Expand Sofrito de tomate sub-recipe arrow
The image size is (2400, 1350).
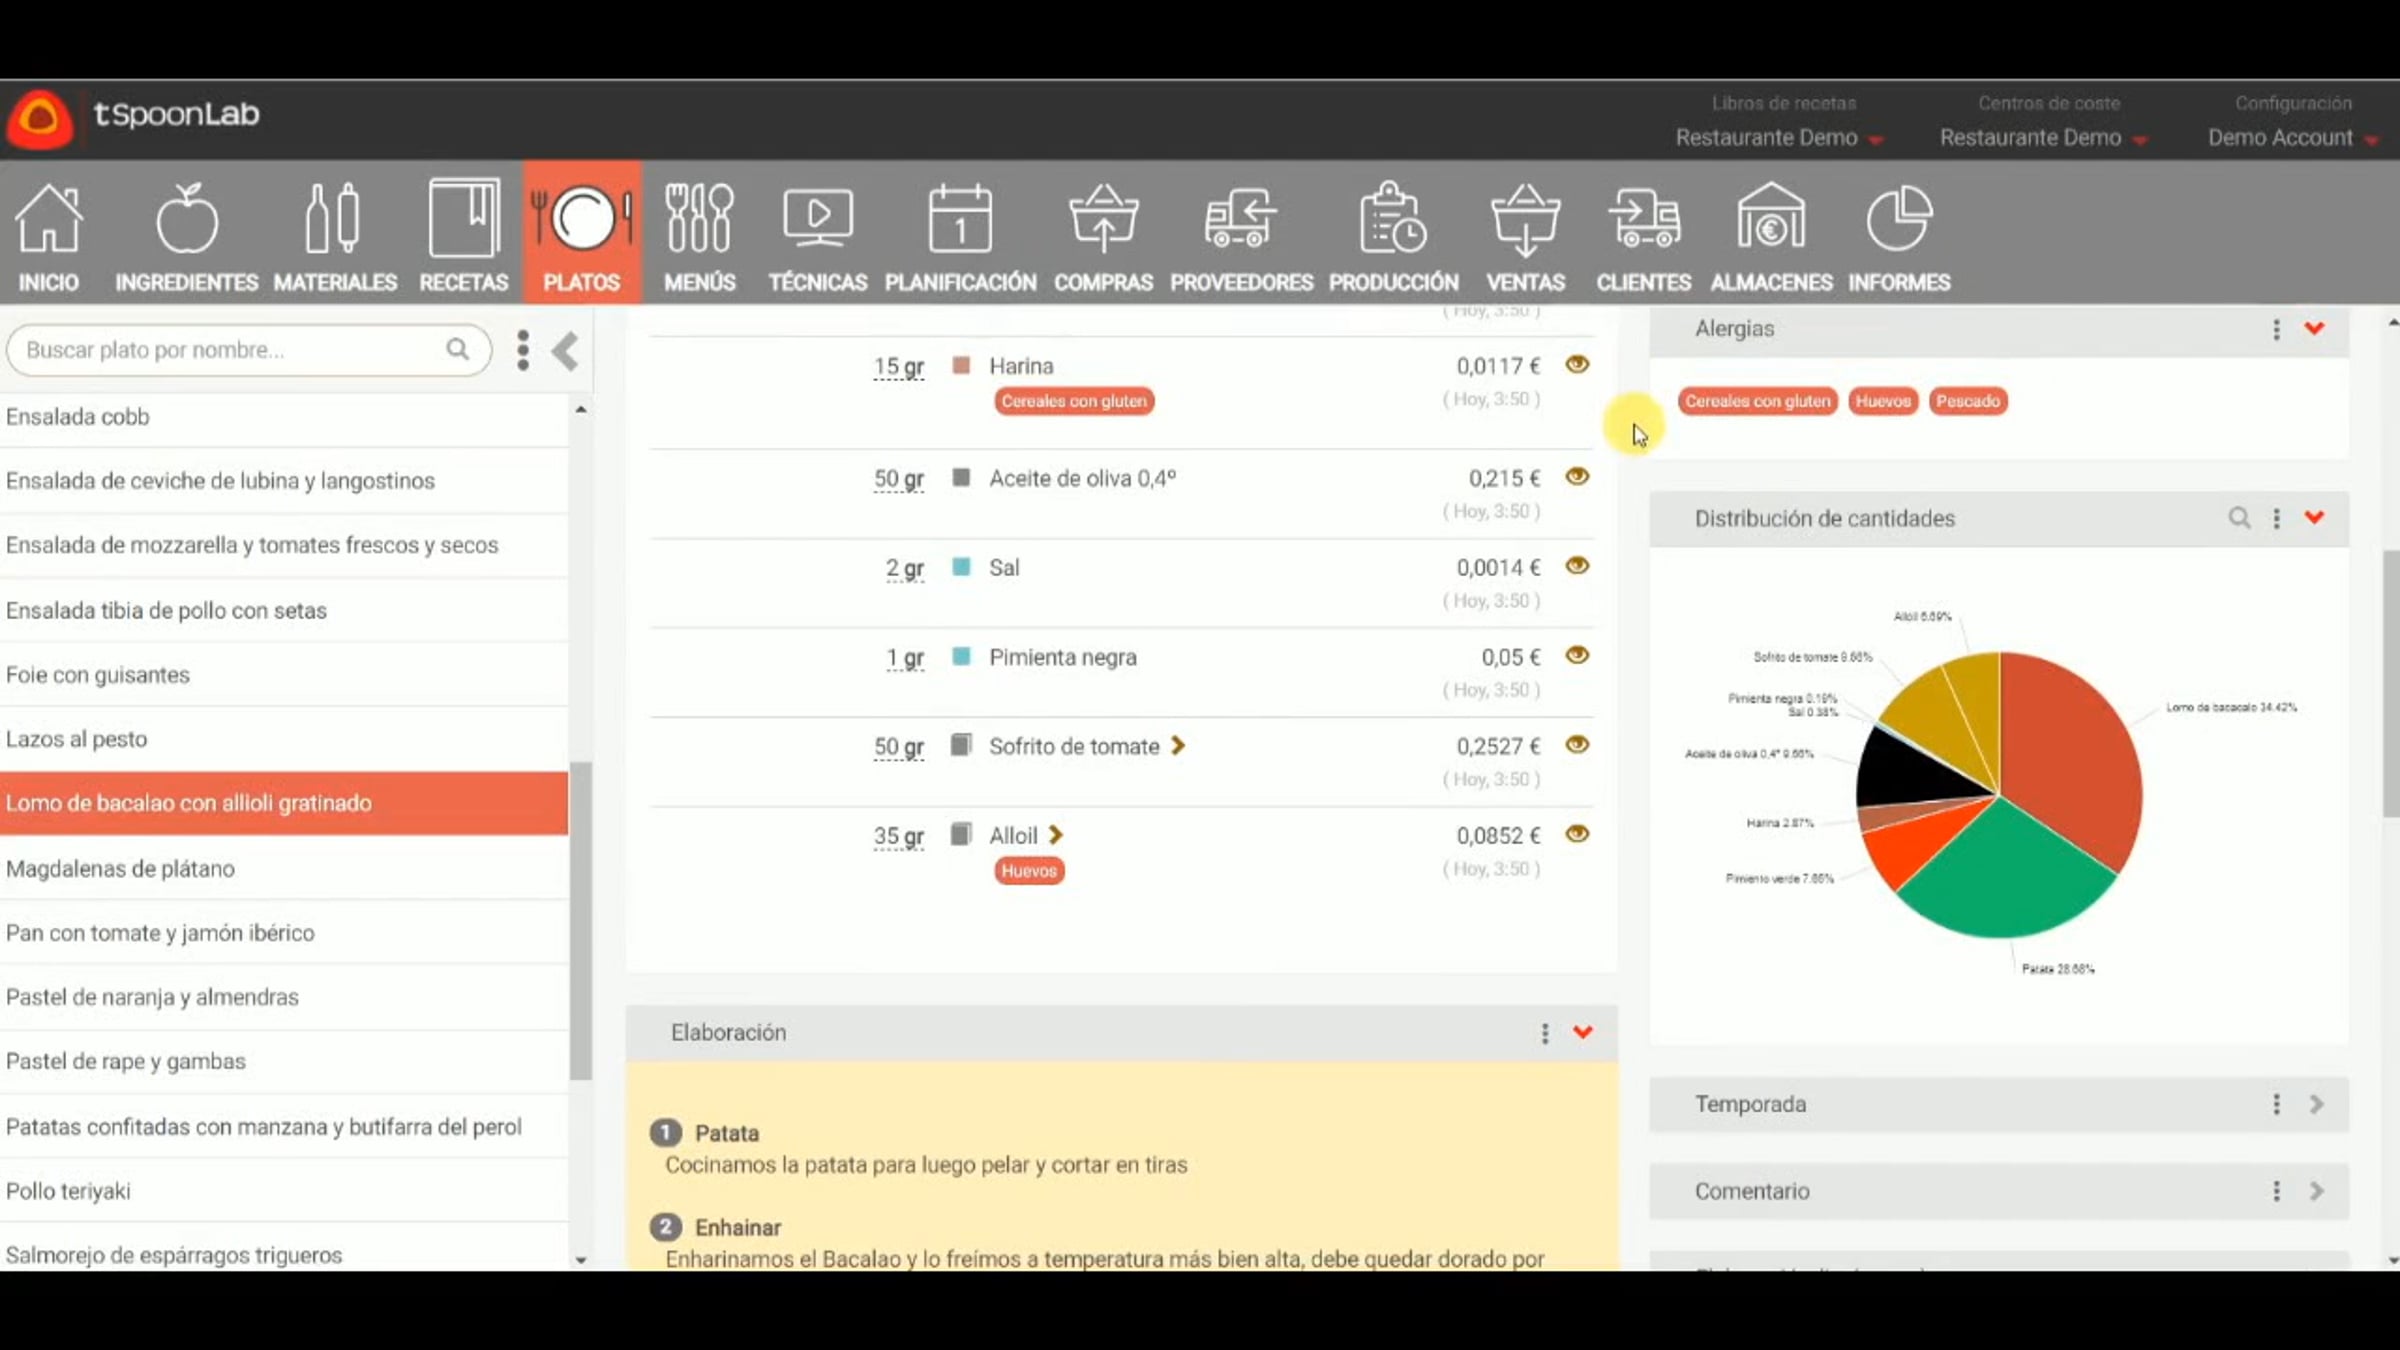(1178, 746)
